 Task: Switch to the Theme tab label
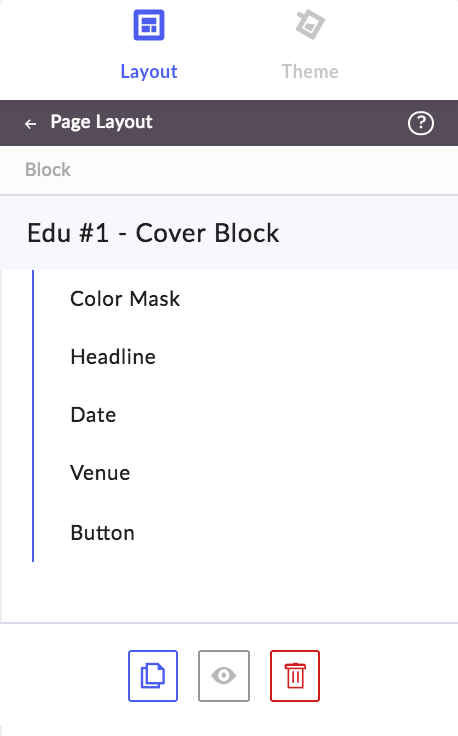coord(310,71)
